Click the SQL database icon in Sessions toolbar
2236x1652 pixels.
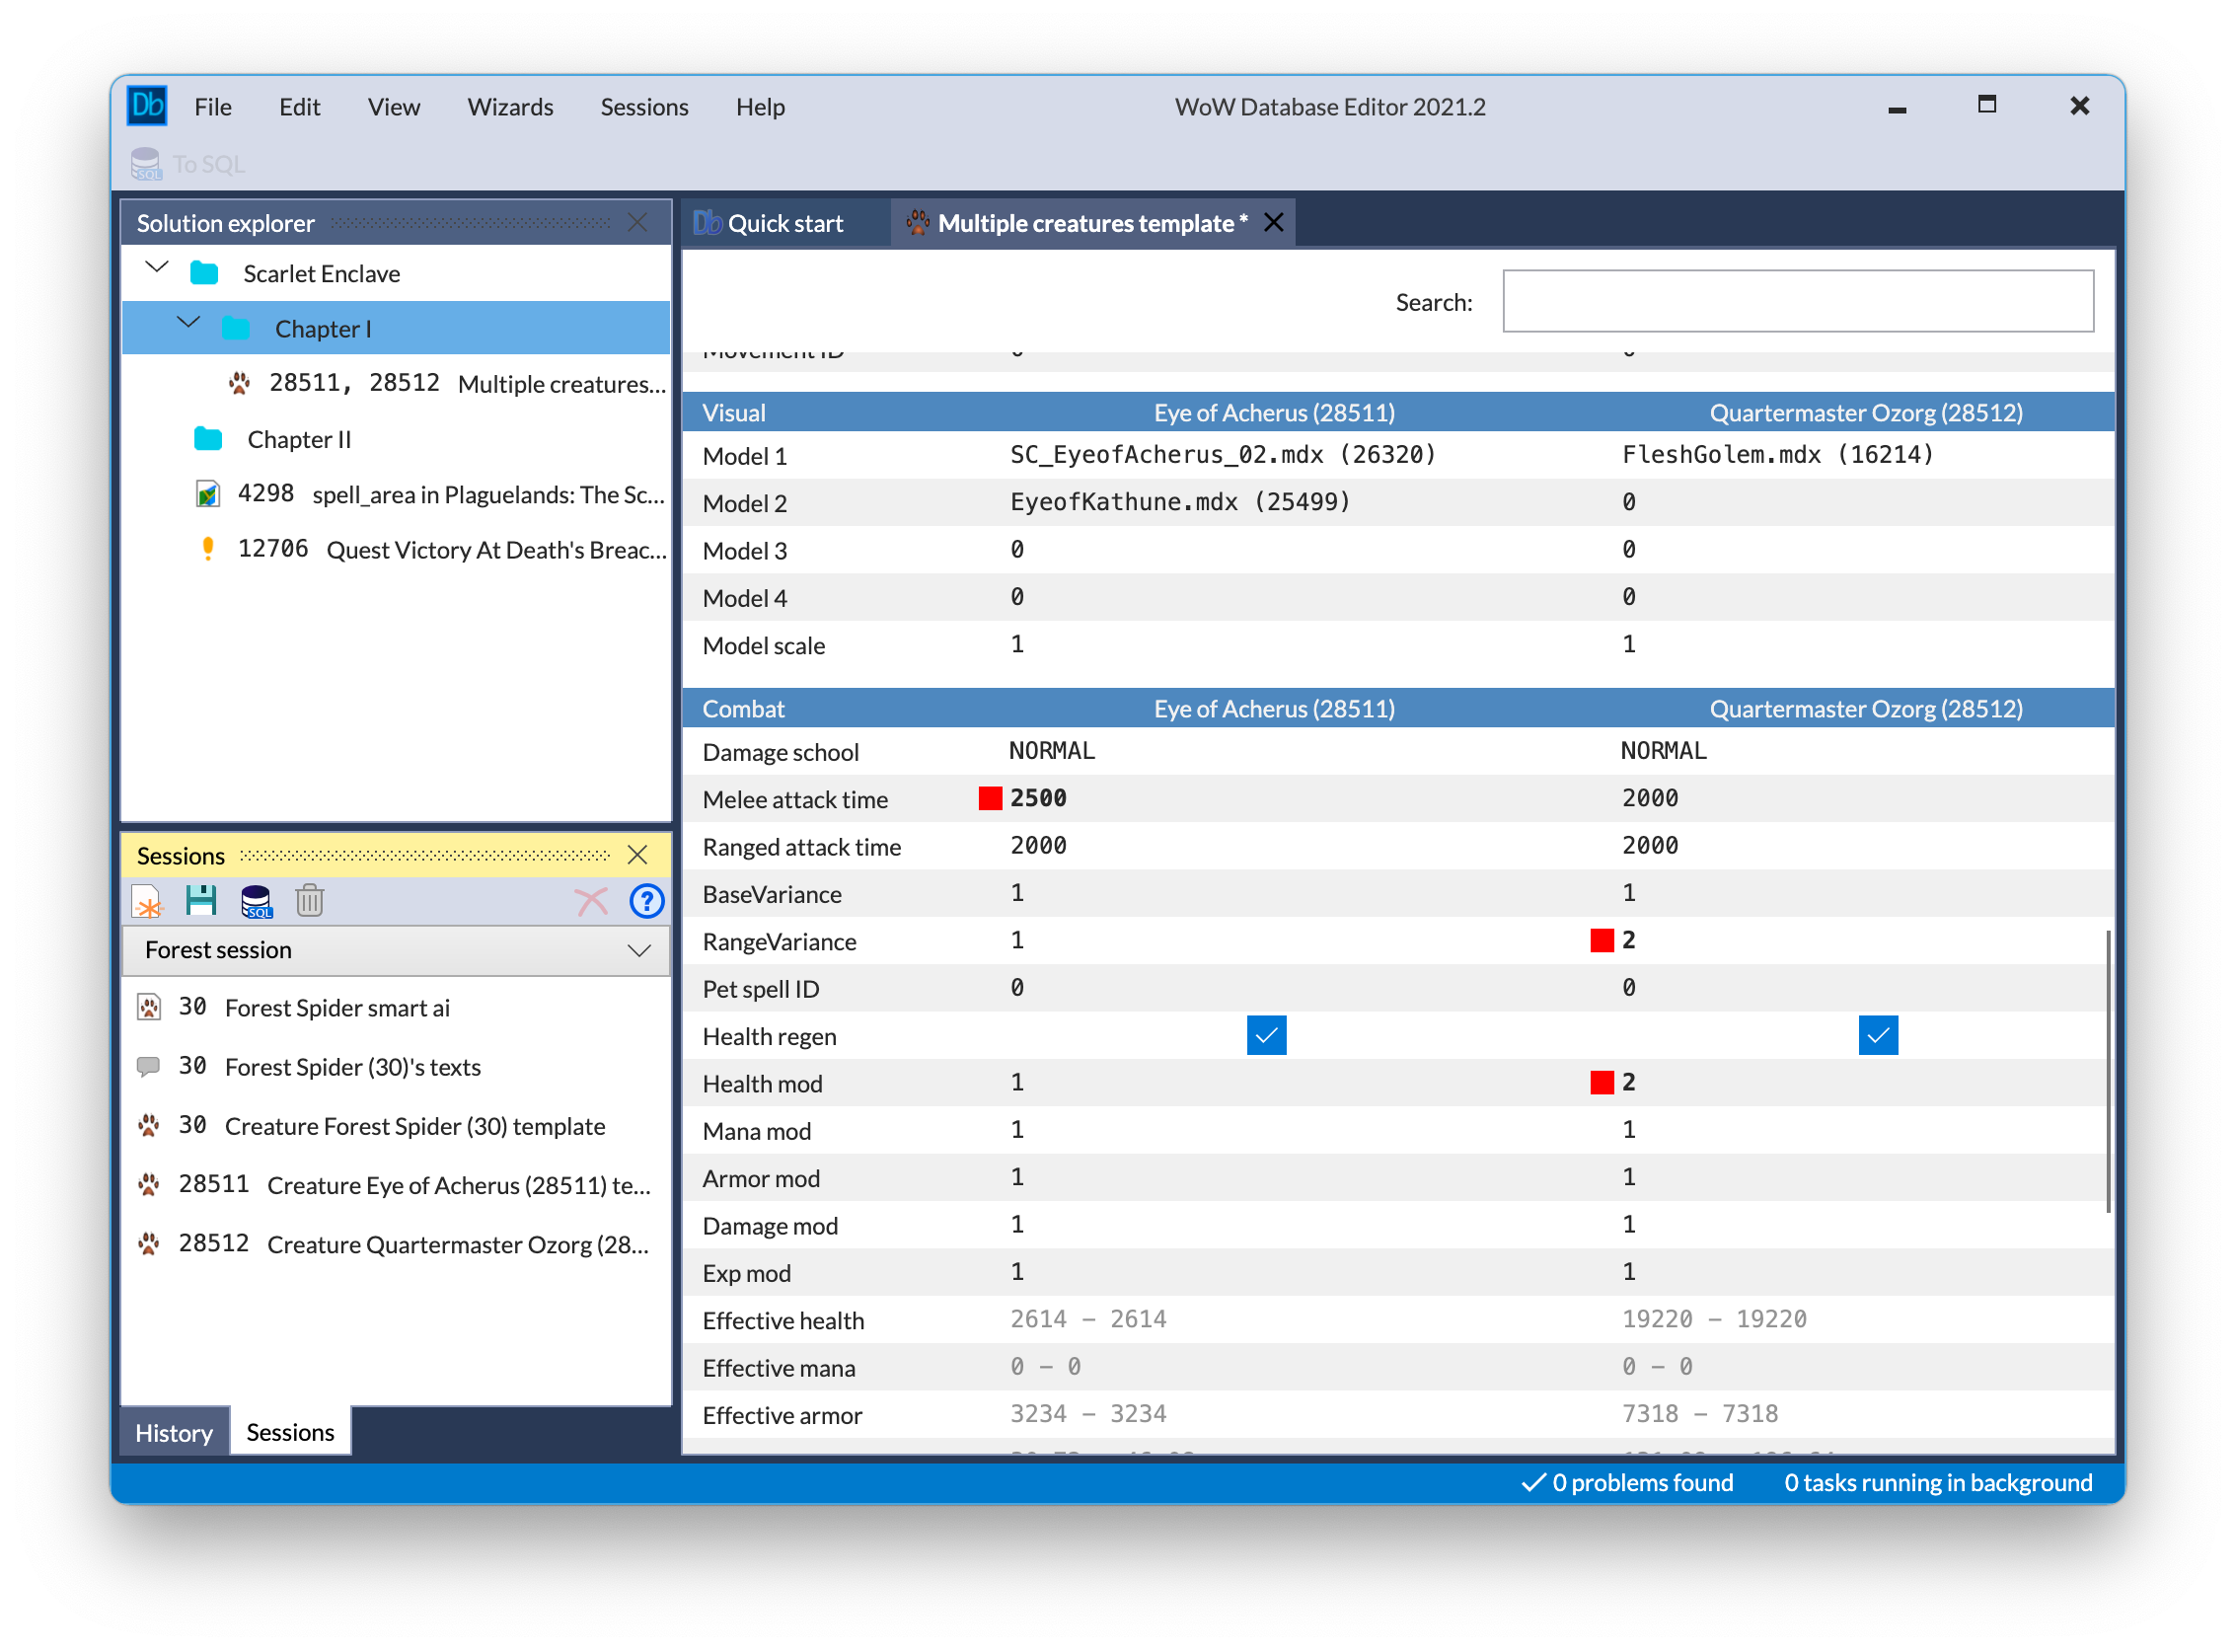tap(256, 901)
